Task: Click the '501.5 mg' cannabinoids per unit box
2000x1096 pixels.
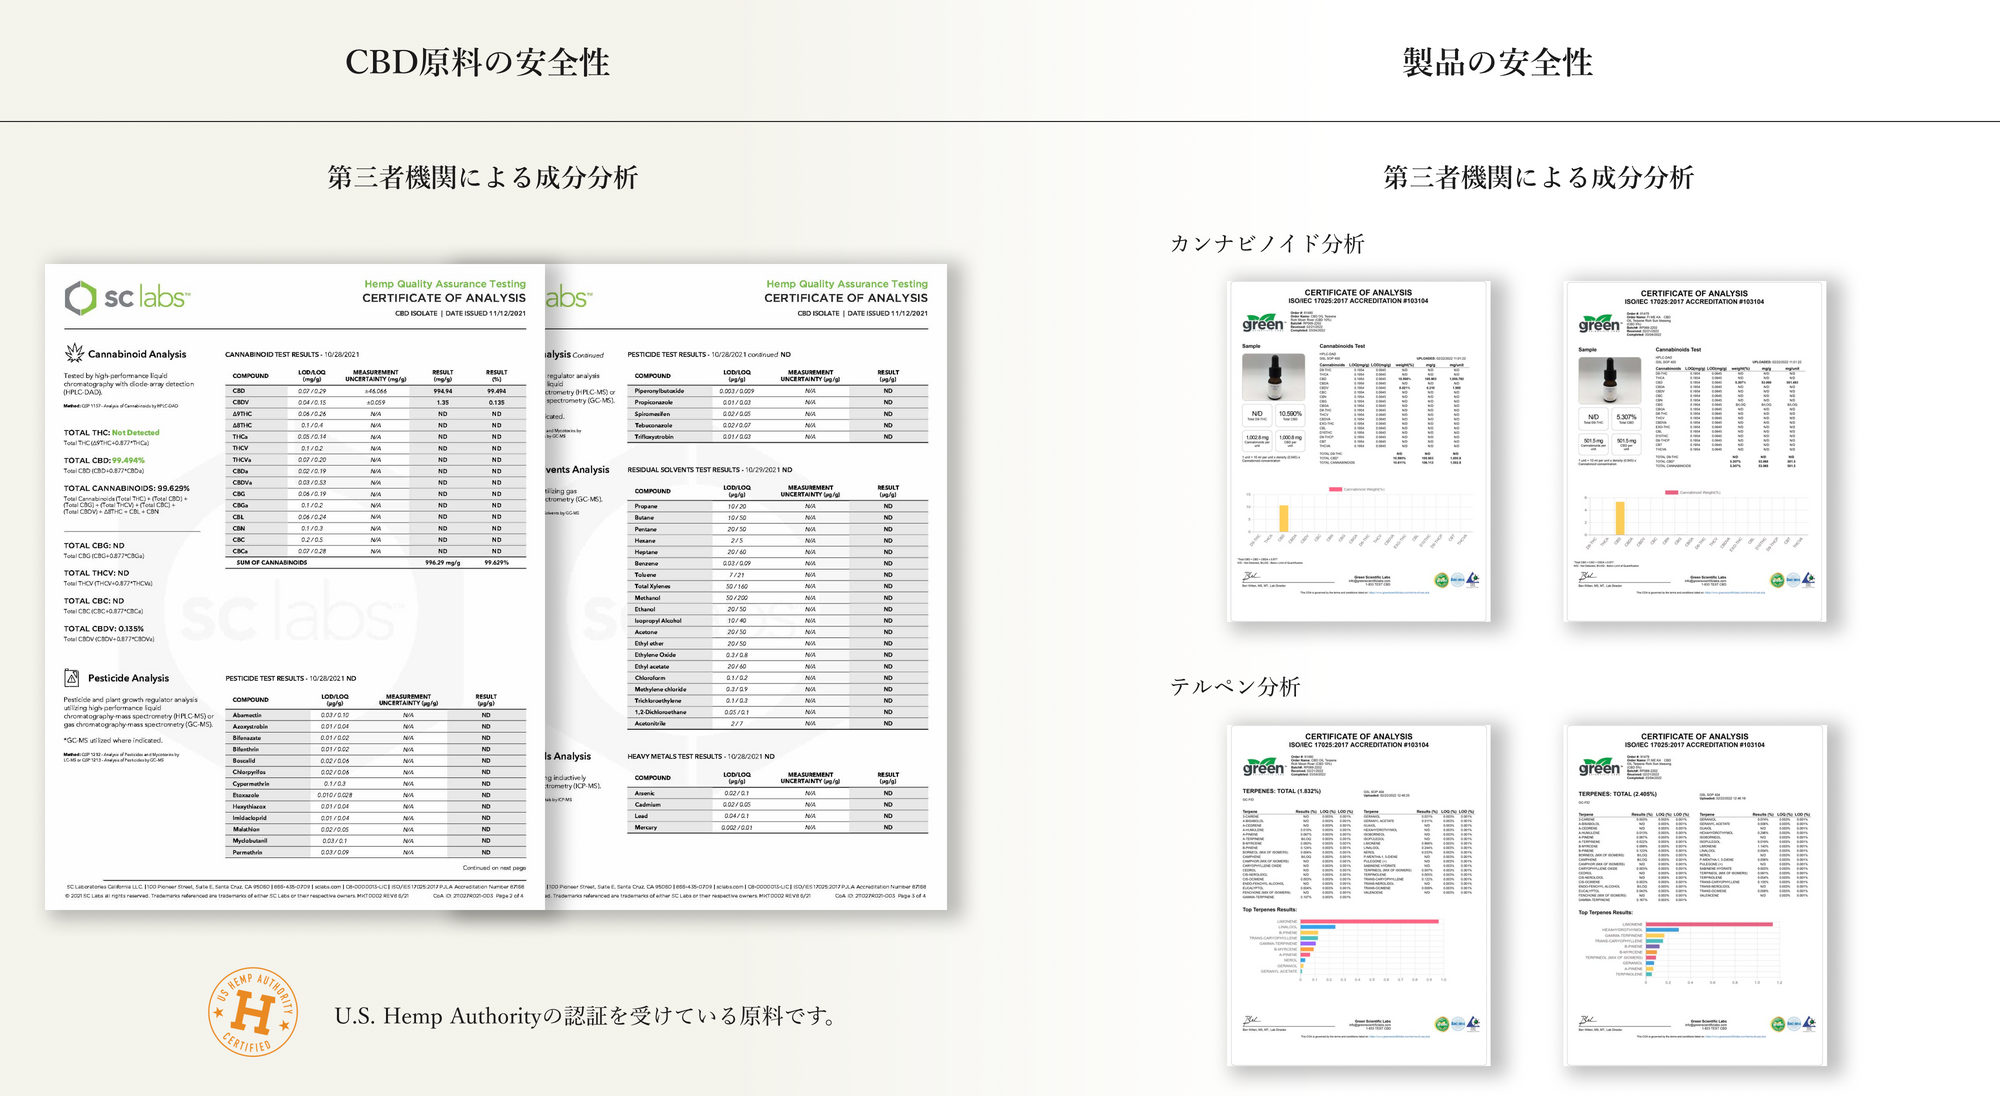Action: [1593, 443]
